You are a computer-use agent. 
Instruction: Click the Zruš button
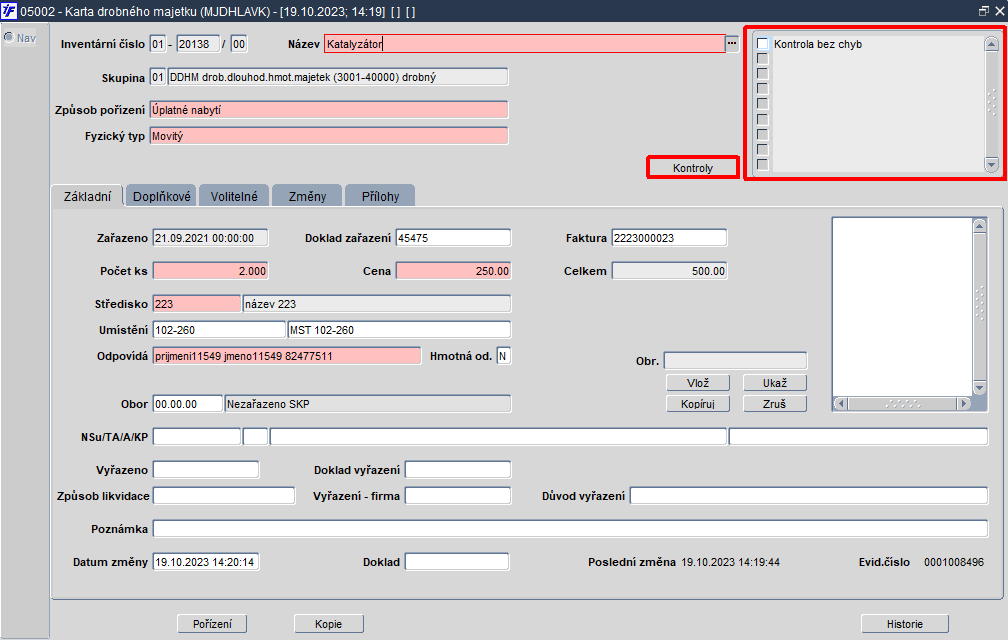[775, 404]
